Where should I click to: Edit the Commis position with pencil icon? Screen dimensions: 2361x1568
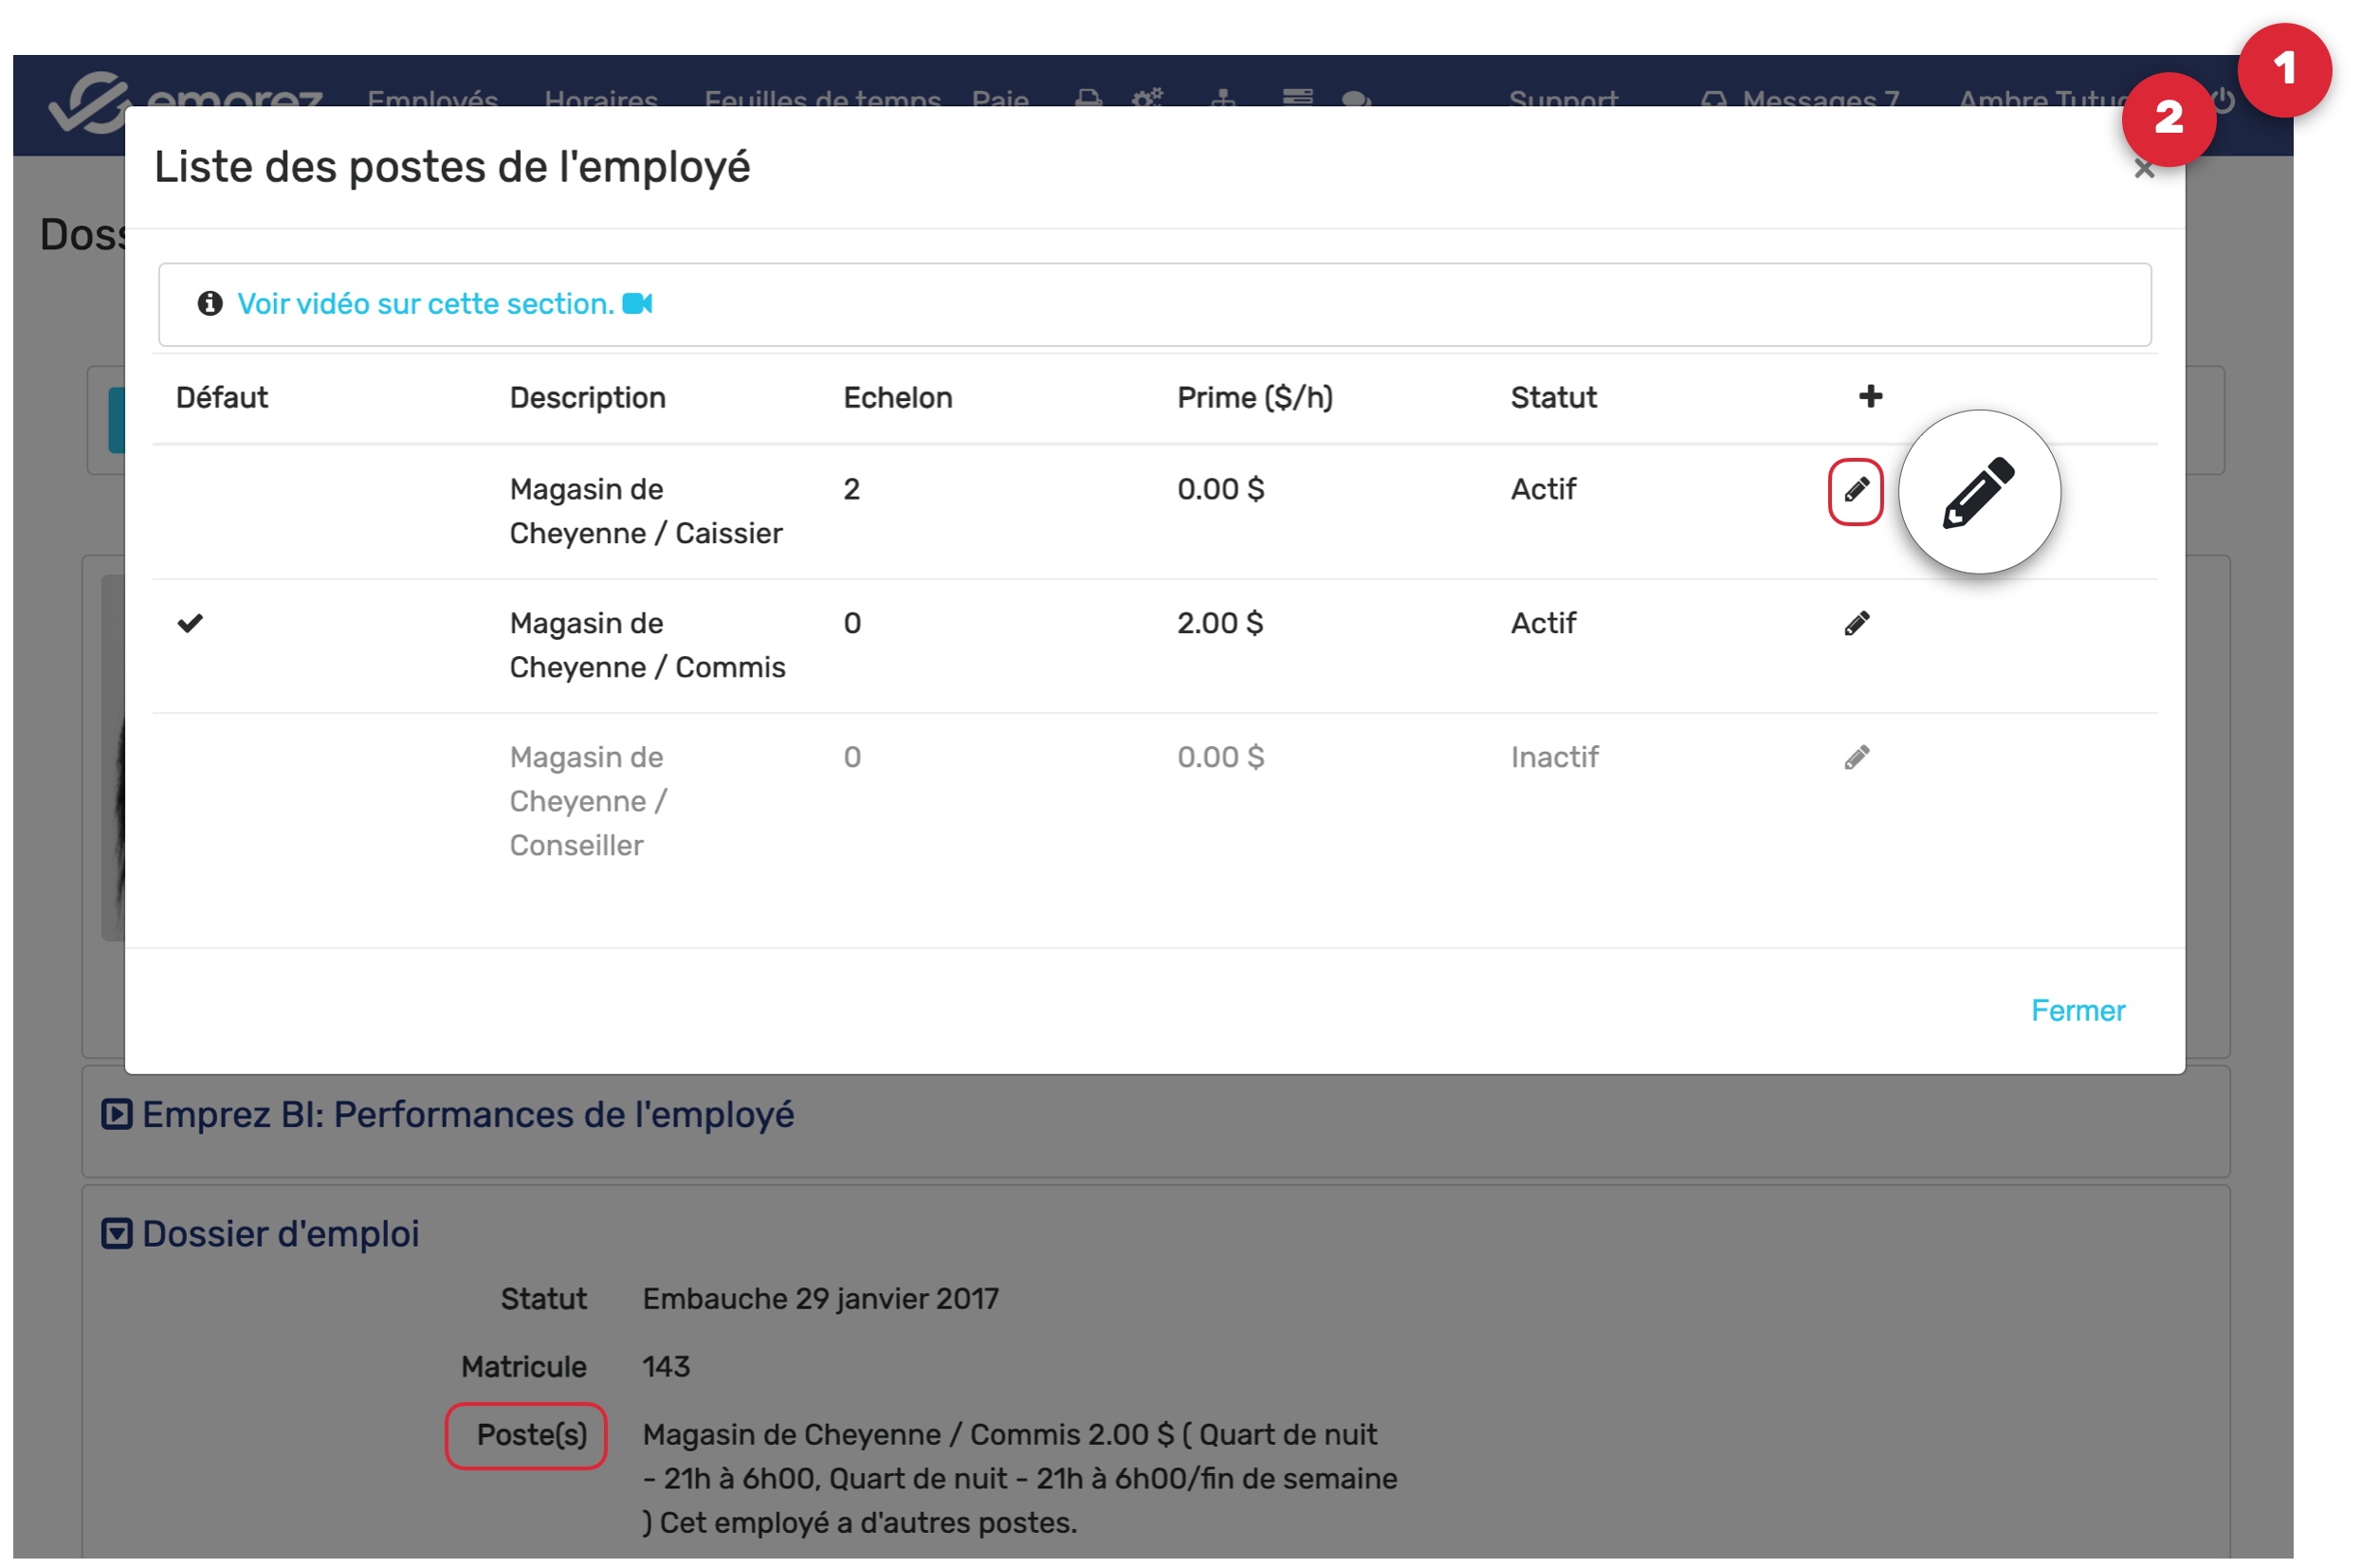[1856, 624]
